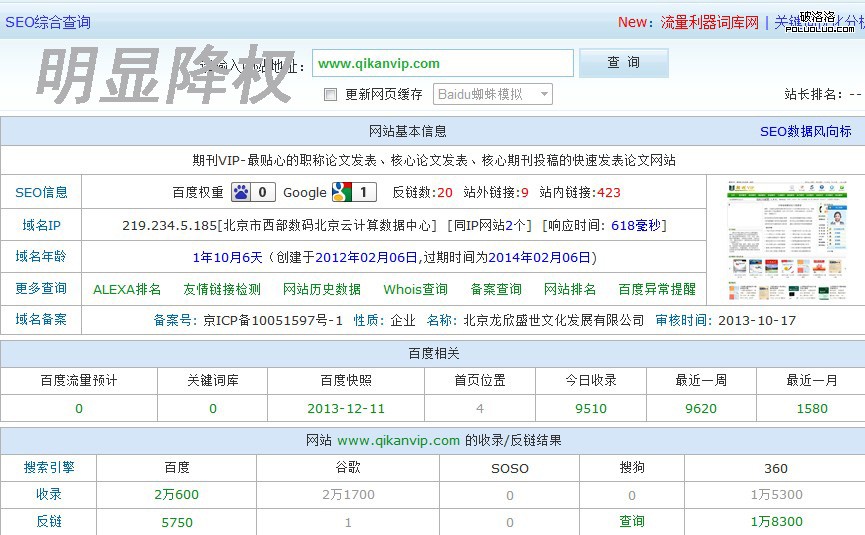
Task: Click the 今日收录 value 9510
Action: (x=591, y=409)
